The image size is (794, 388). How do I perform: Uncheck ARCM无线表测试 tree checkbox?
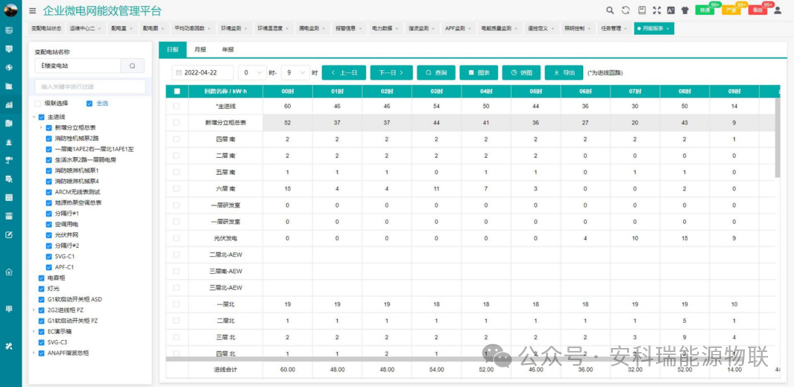(x=49, y=192)
